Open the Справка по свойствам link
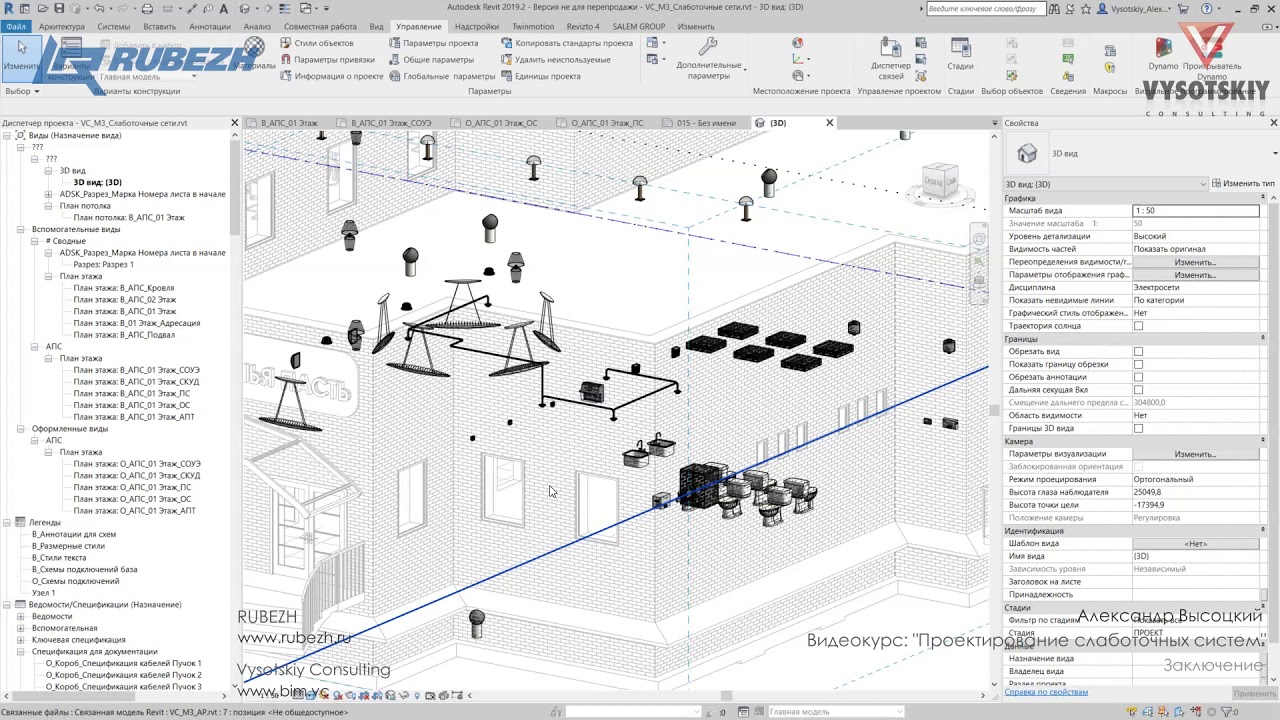The image size is (1280, 720). [x=1046, y=692]
